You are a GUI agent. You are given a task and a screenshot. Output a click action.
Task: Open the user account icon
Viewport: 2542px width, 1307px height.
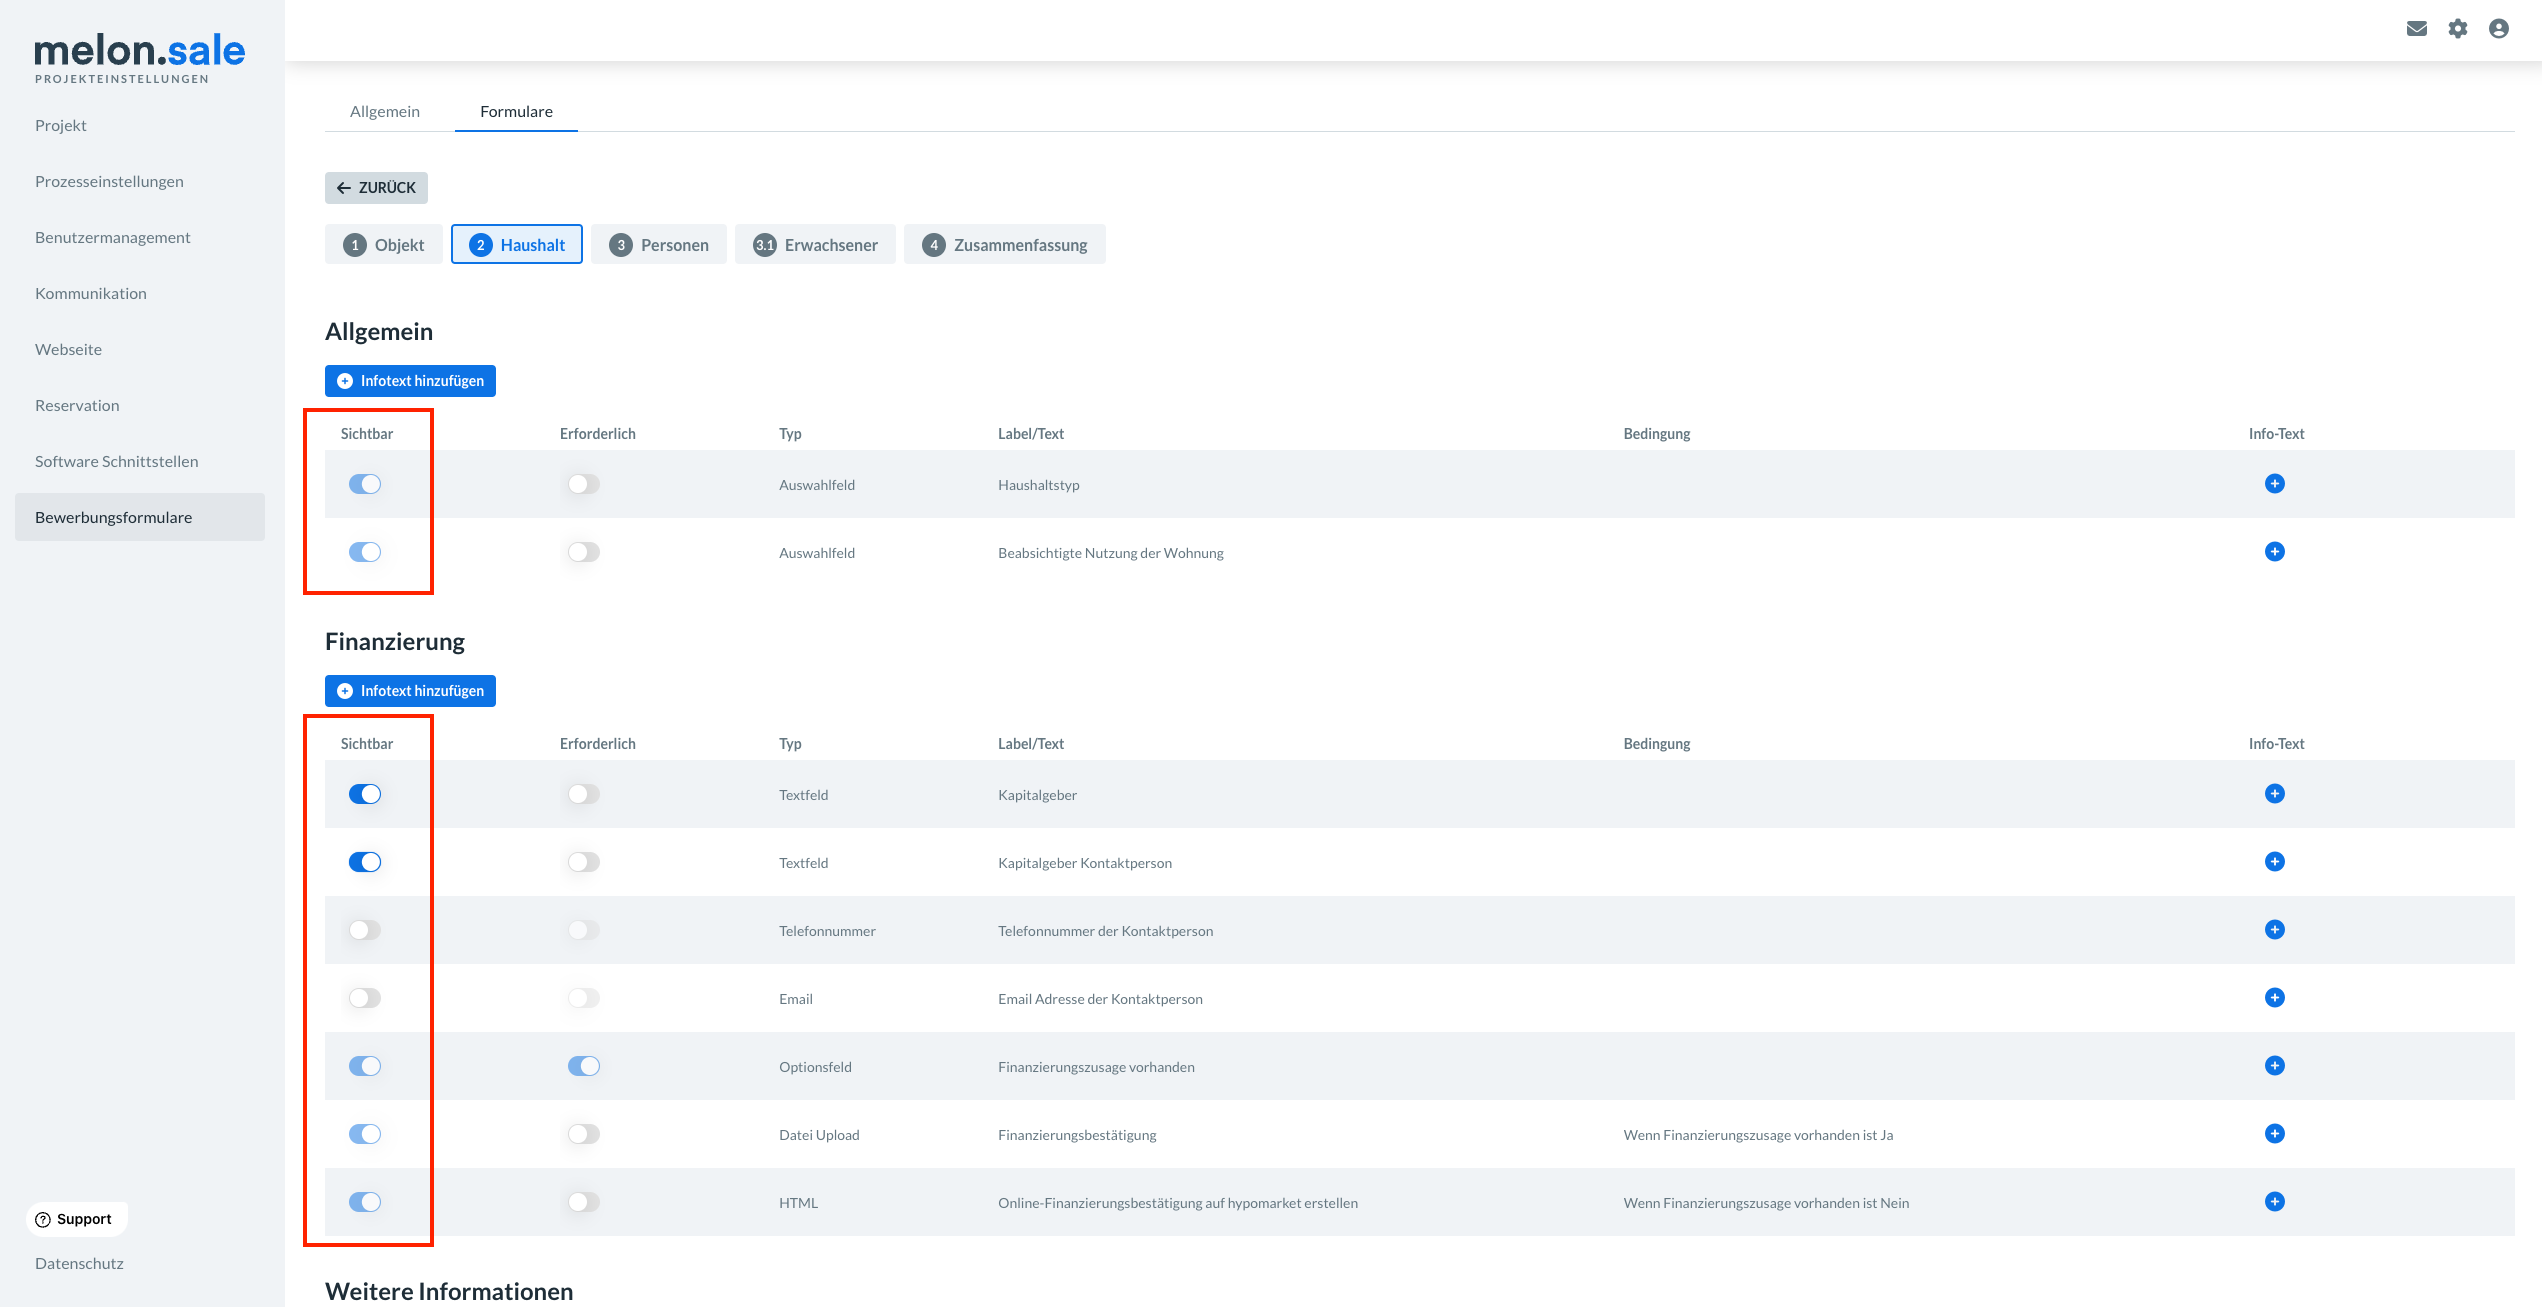[x=2498, y=29]
